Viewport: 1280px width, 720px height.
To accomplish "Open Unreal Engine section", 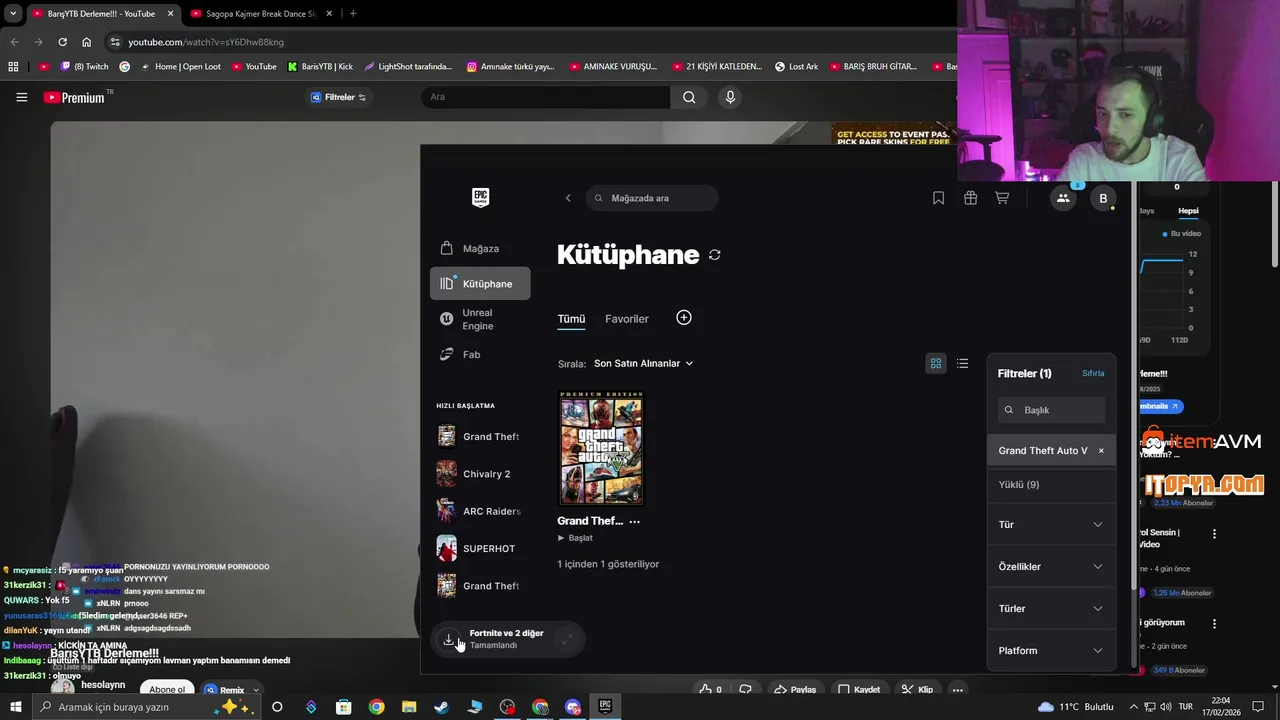I will pyautogui.click(x=480, y=319).
